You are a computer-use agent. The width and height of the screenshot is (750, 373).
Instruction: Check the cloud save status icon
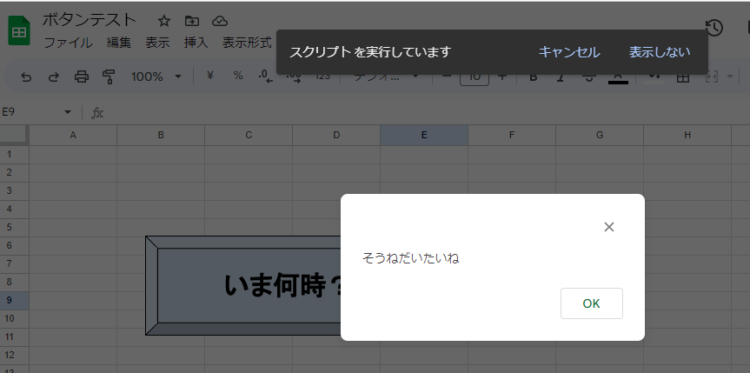pos(220,21)
